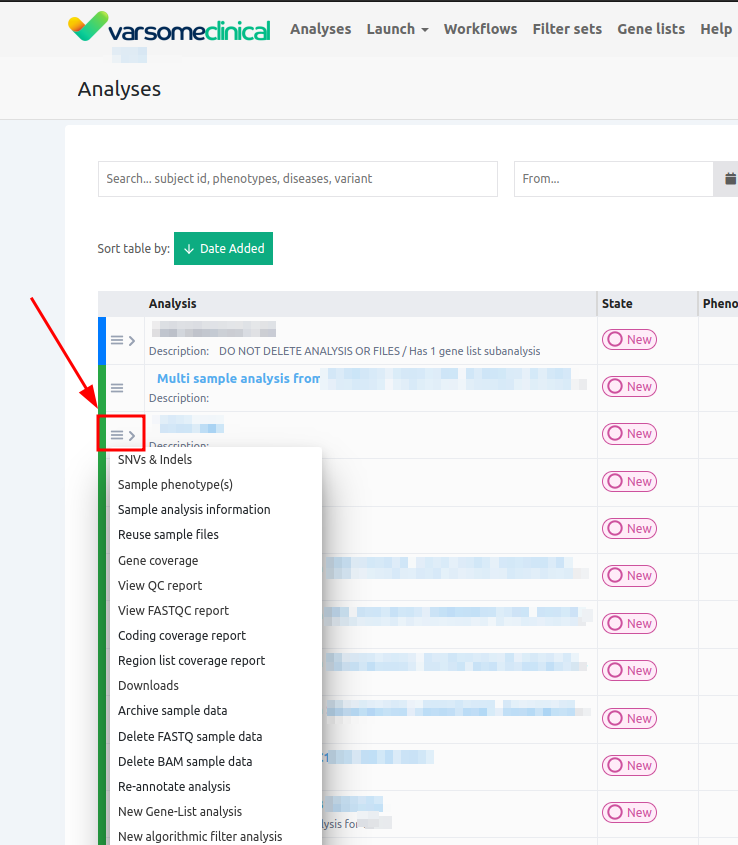The width and height of the screenshot is (738, 845).
Task: Open Multi sample analysis link
Action: point(238,379)
